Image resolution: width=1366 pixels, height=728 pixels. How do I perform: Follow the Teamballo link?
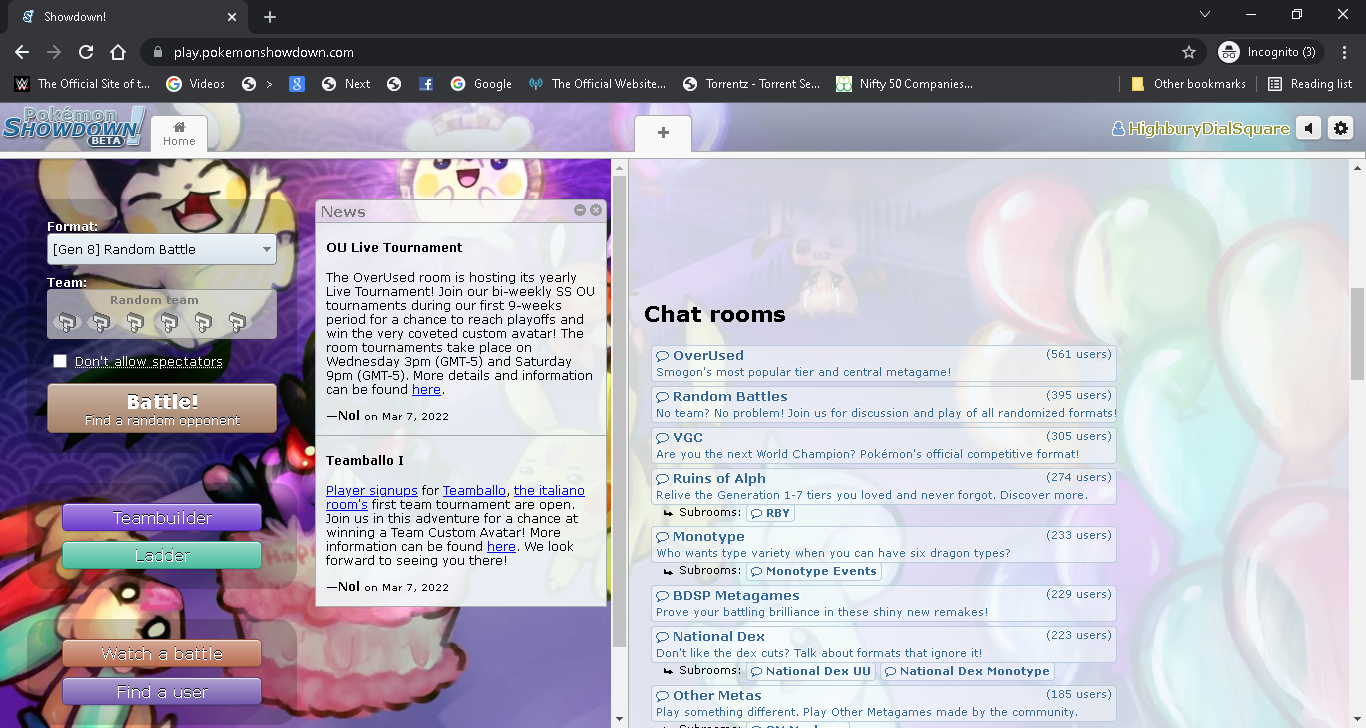coord(474,490)
